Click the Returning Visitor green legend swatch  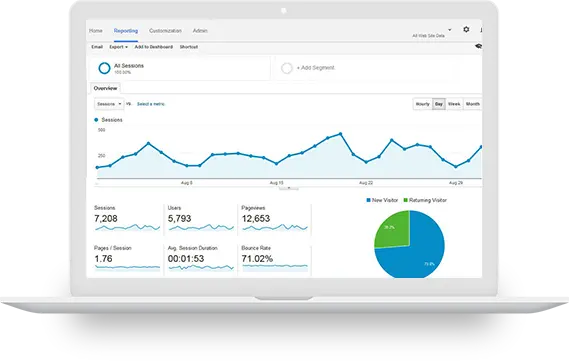(405, 200)
